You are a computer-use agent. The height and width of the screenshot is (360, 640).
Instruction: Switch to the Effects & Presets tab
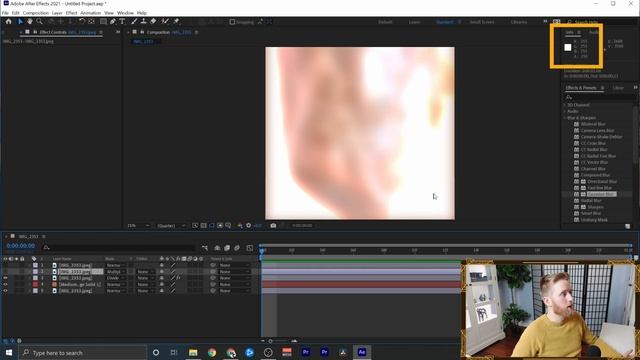tap(581, 88)
